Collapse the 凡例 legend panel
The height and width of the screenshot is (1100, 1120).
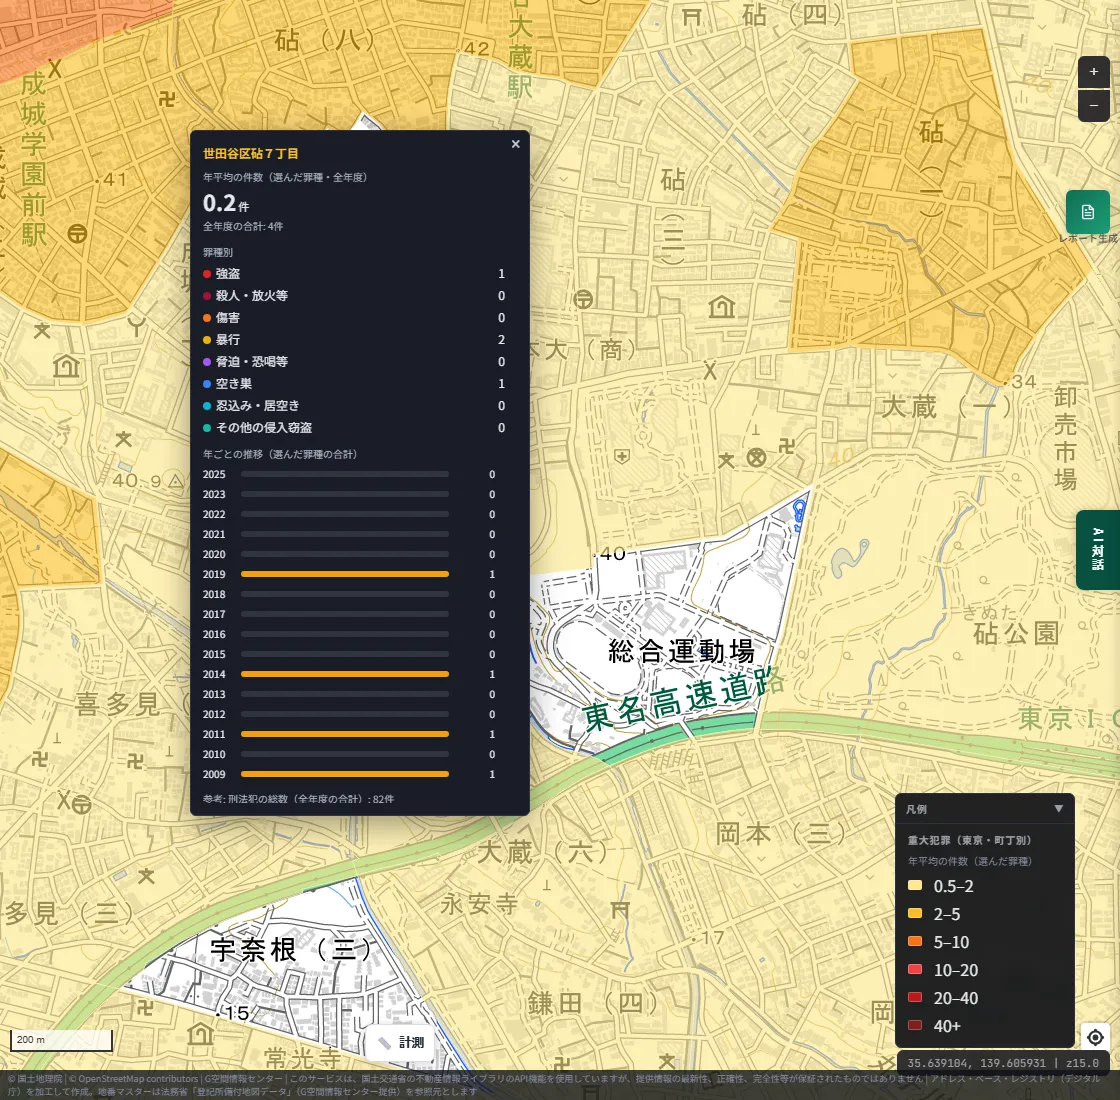point(1059,809)
